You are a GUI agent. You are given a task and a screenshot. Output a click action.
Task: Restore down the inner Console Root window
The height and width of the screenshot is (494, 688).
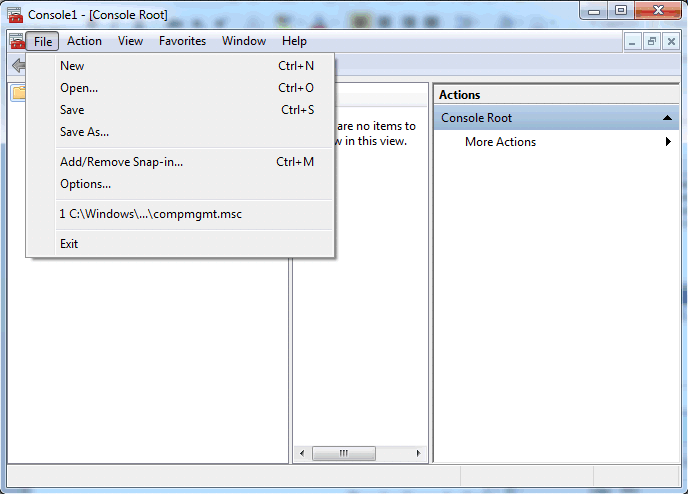651,41
